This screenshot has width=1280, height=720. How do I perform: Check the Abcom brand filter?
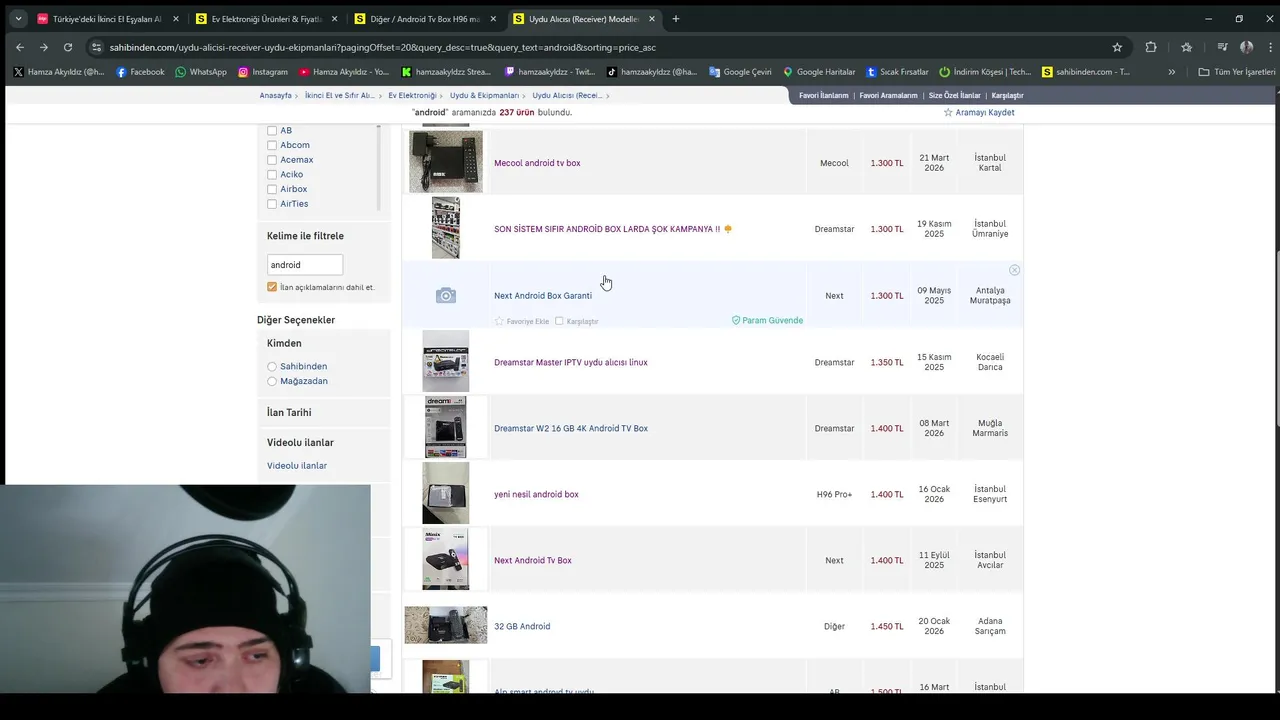tap(272, 145)
